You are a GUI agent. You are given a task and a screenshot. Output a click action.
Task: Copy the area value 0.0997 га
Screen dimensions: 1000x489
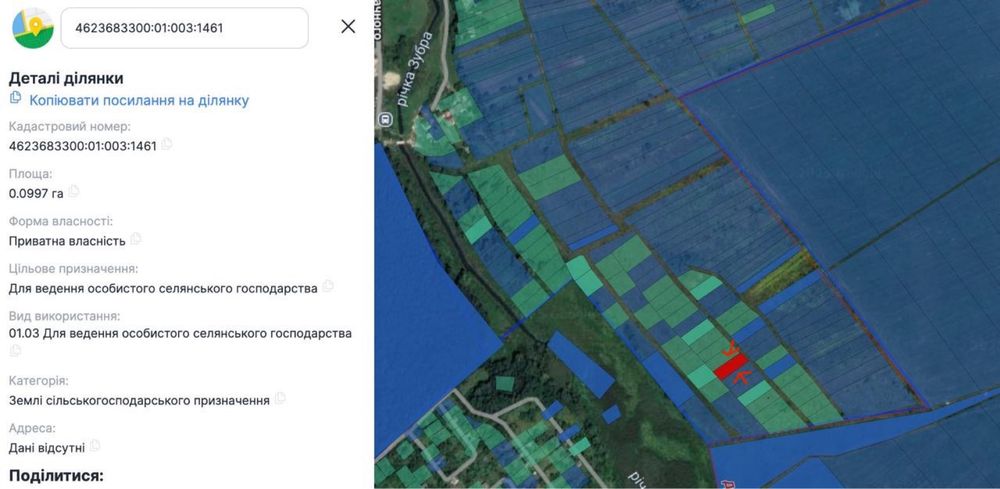click(x=74, y=191)
